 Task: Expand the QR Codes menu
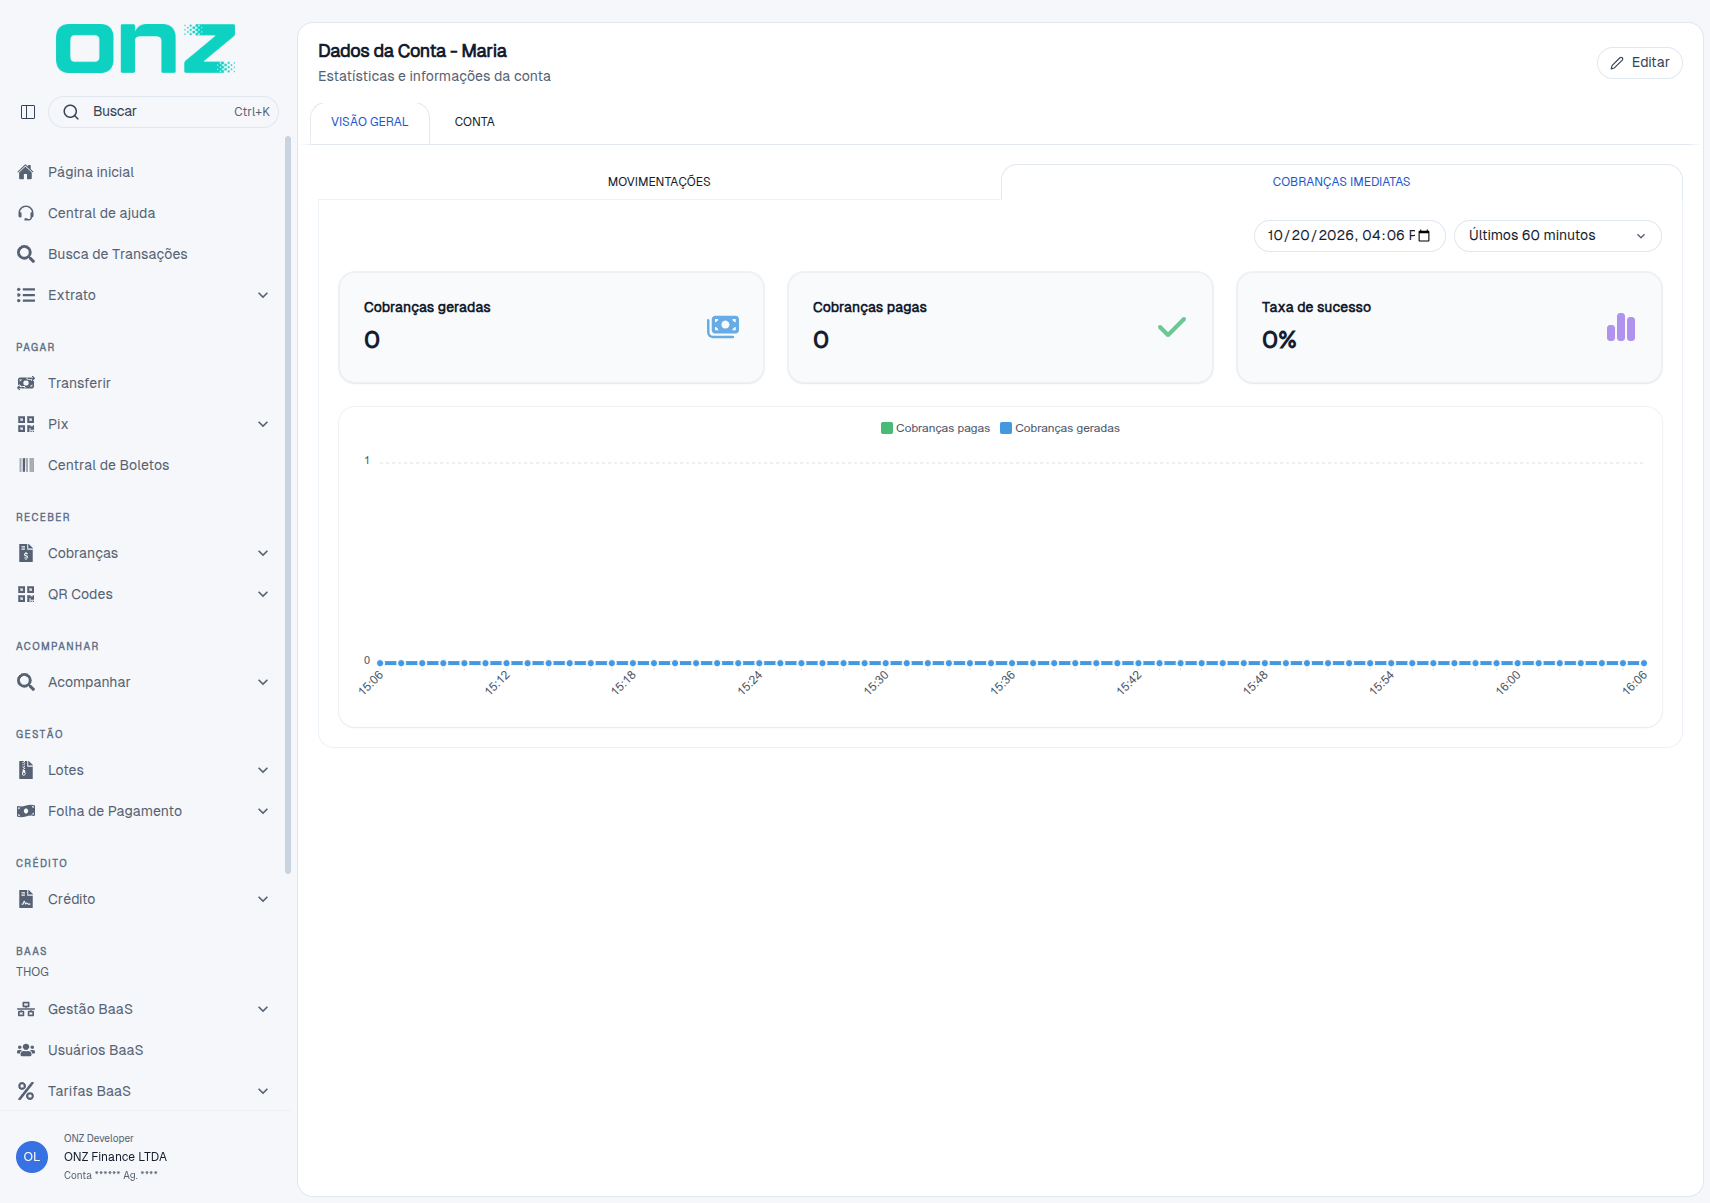point(143,594)
